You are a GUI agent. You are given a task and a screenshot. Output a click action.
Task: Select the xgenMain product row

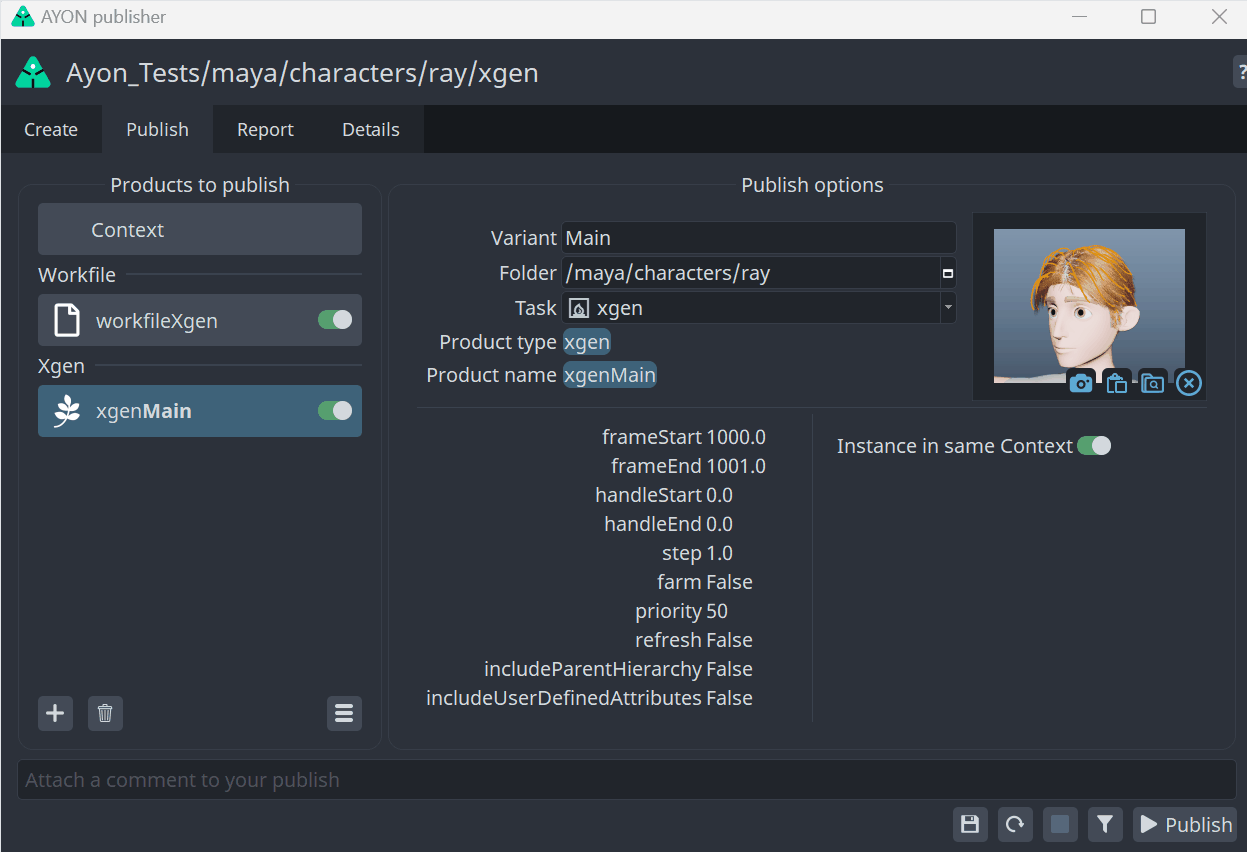pyautogui.click(x=200, y=411)
